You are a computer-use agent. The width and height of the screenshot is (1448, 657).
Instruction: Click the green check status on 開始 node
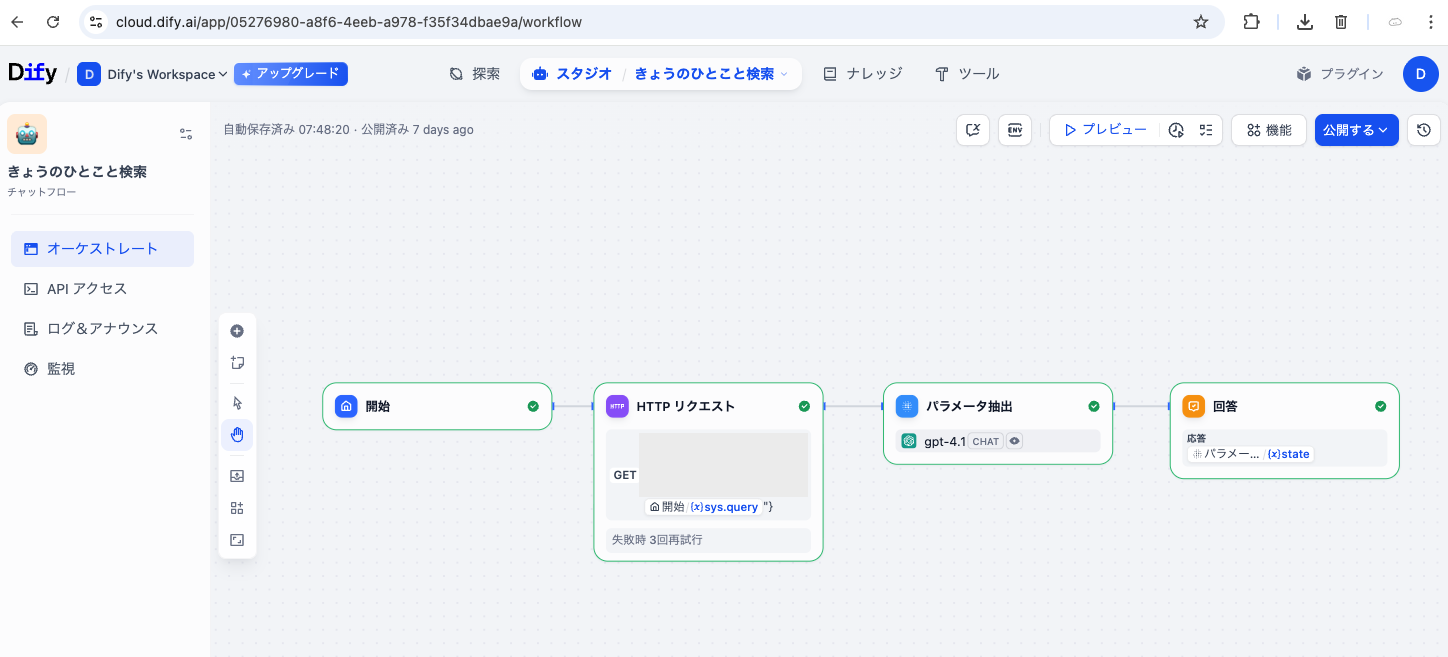coord(533,406)
